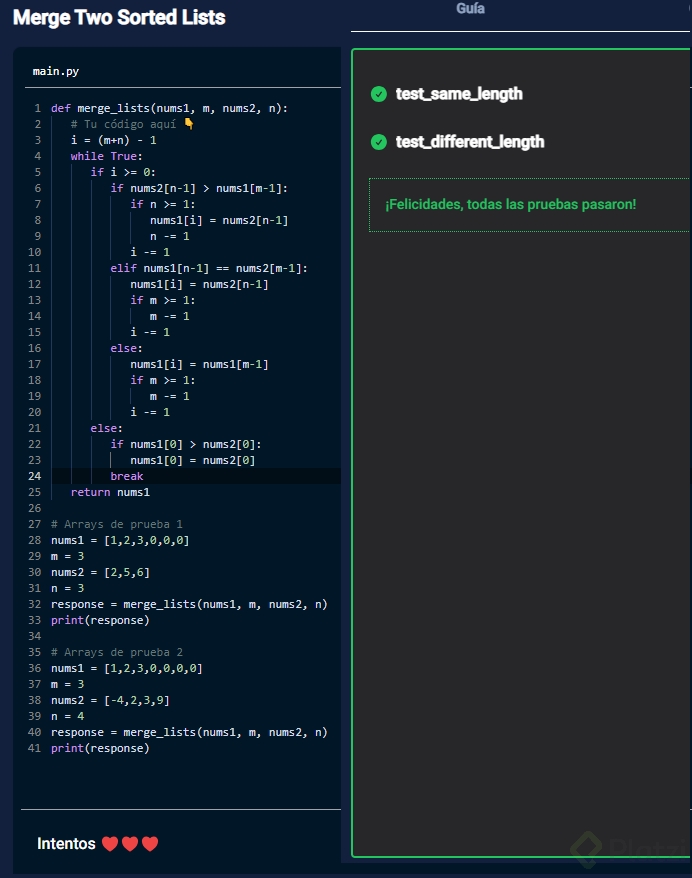Click the Merge Two Sorted Lists title
Screen dimensions: 692x878
click(119, 18)
